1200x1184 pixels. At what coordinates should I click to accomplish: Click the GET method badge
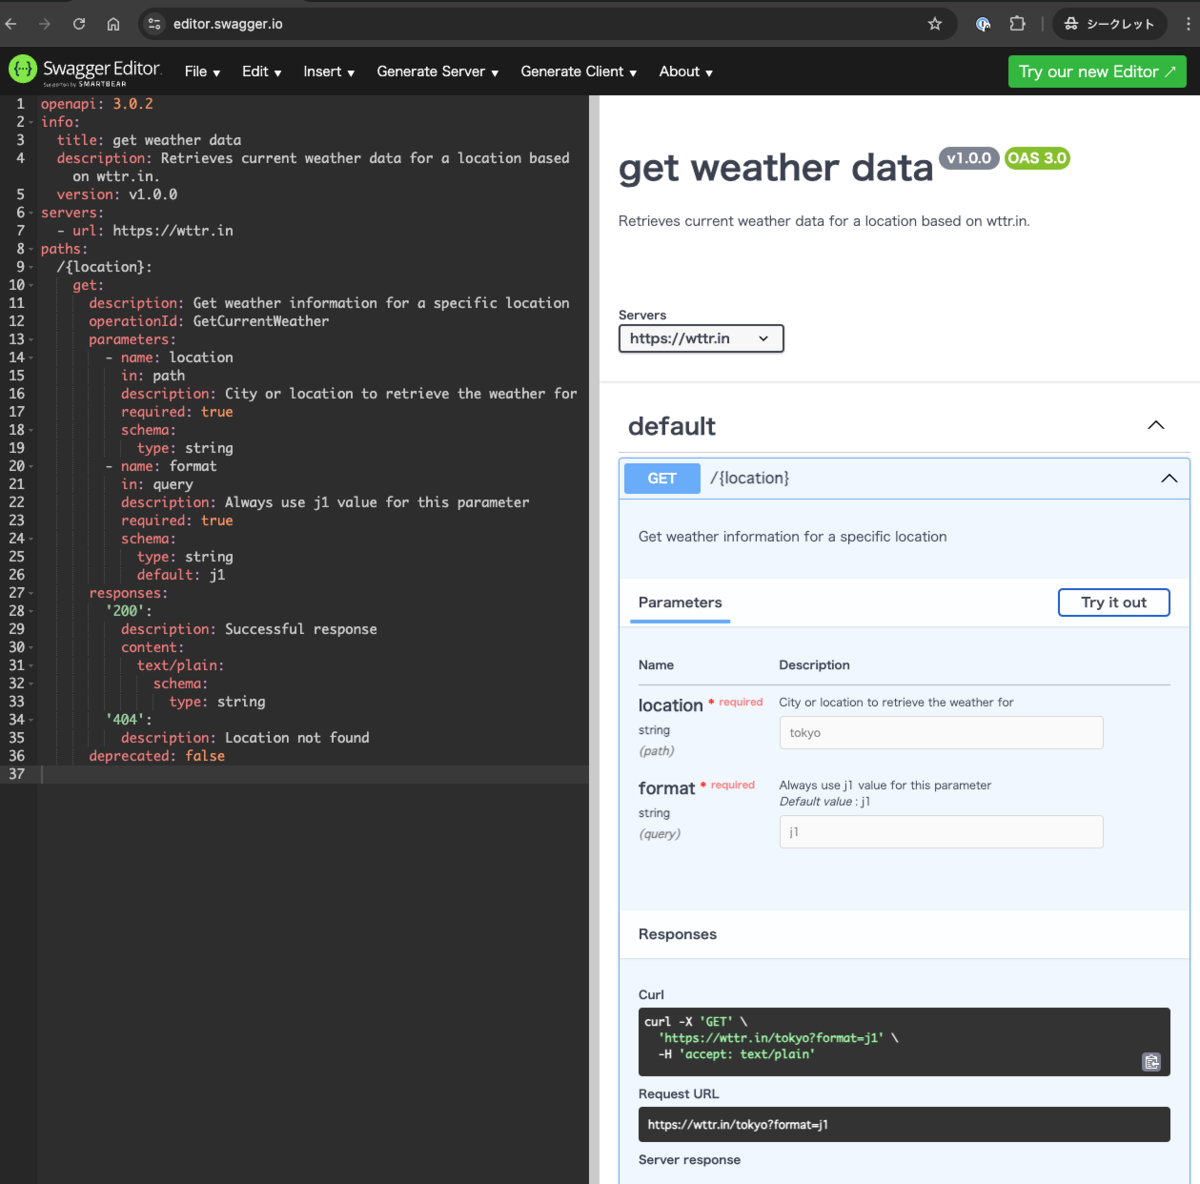[662, 479]
